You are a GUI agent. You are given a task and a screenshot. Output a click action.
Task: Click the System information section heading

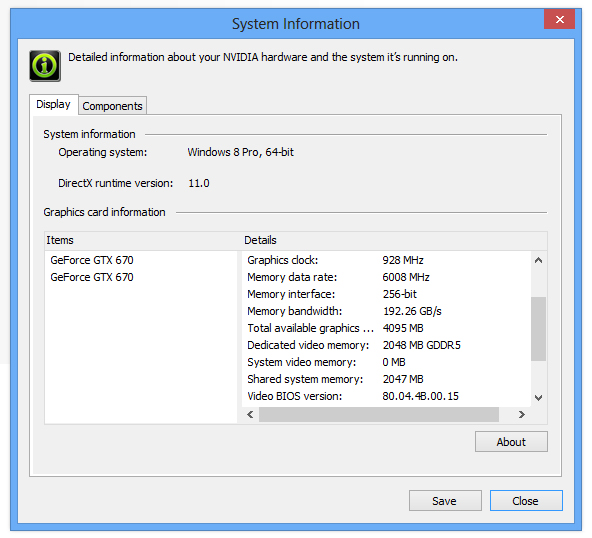coord(89,134)
